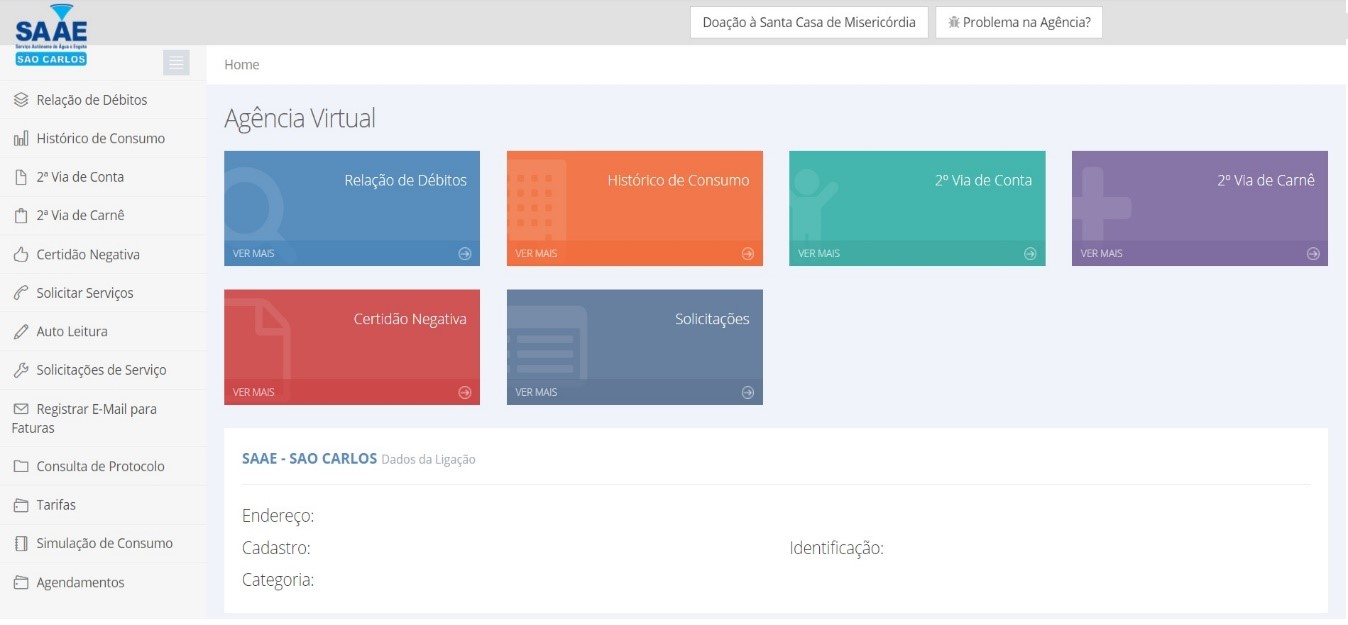1348x625 pixels.
Task: Click the Certidão Negativa thumbs-up icon in sidebar
Action: (21, 255)
